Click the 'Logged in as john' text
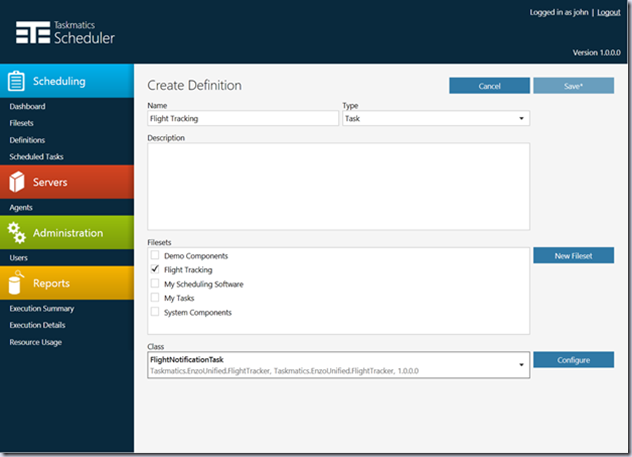The height and width of the screenshot is (457, 632). point(559,12)
